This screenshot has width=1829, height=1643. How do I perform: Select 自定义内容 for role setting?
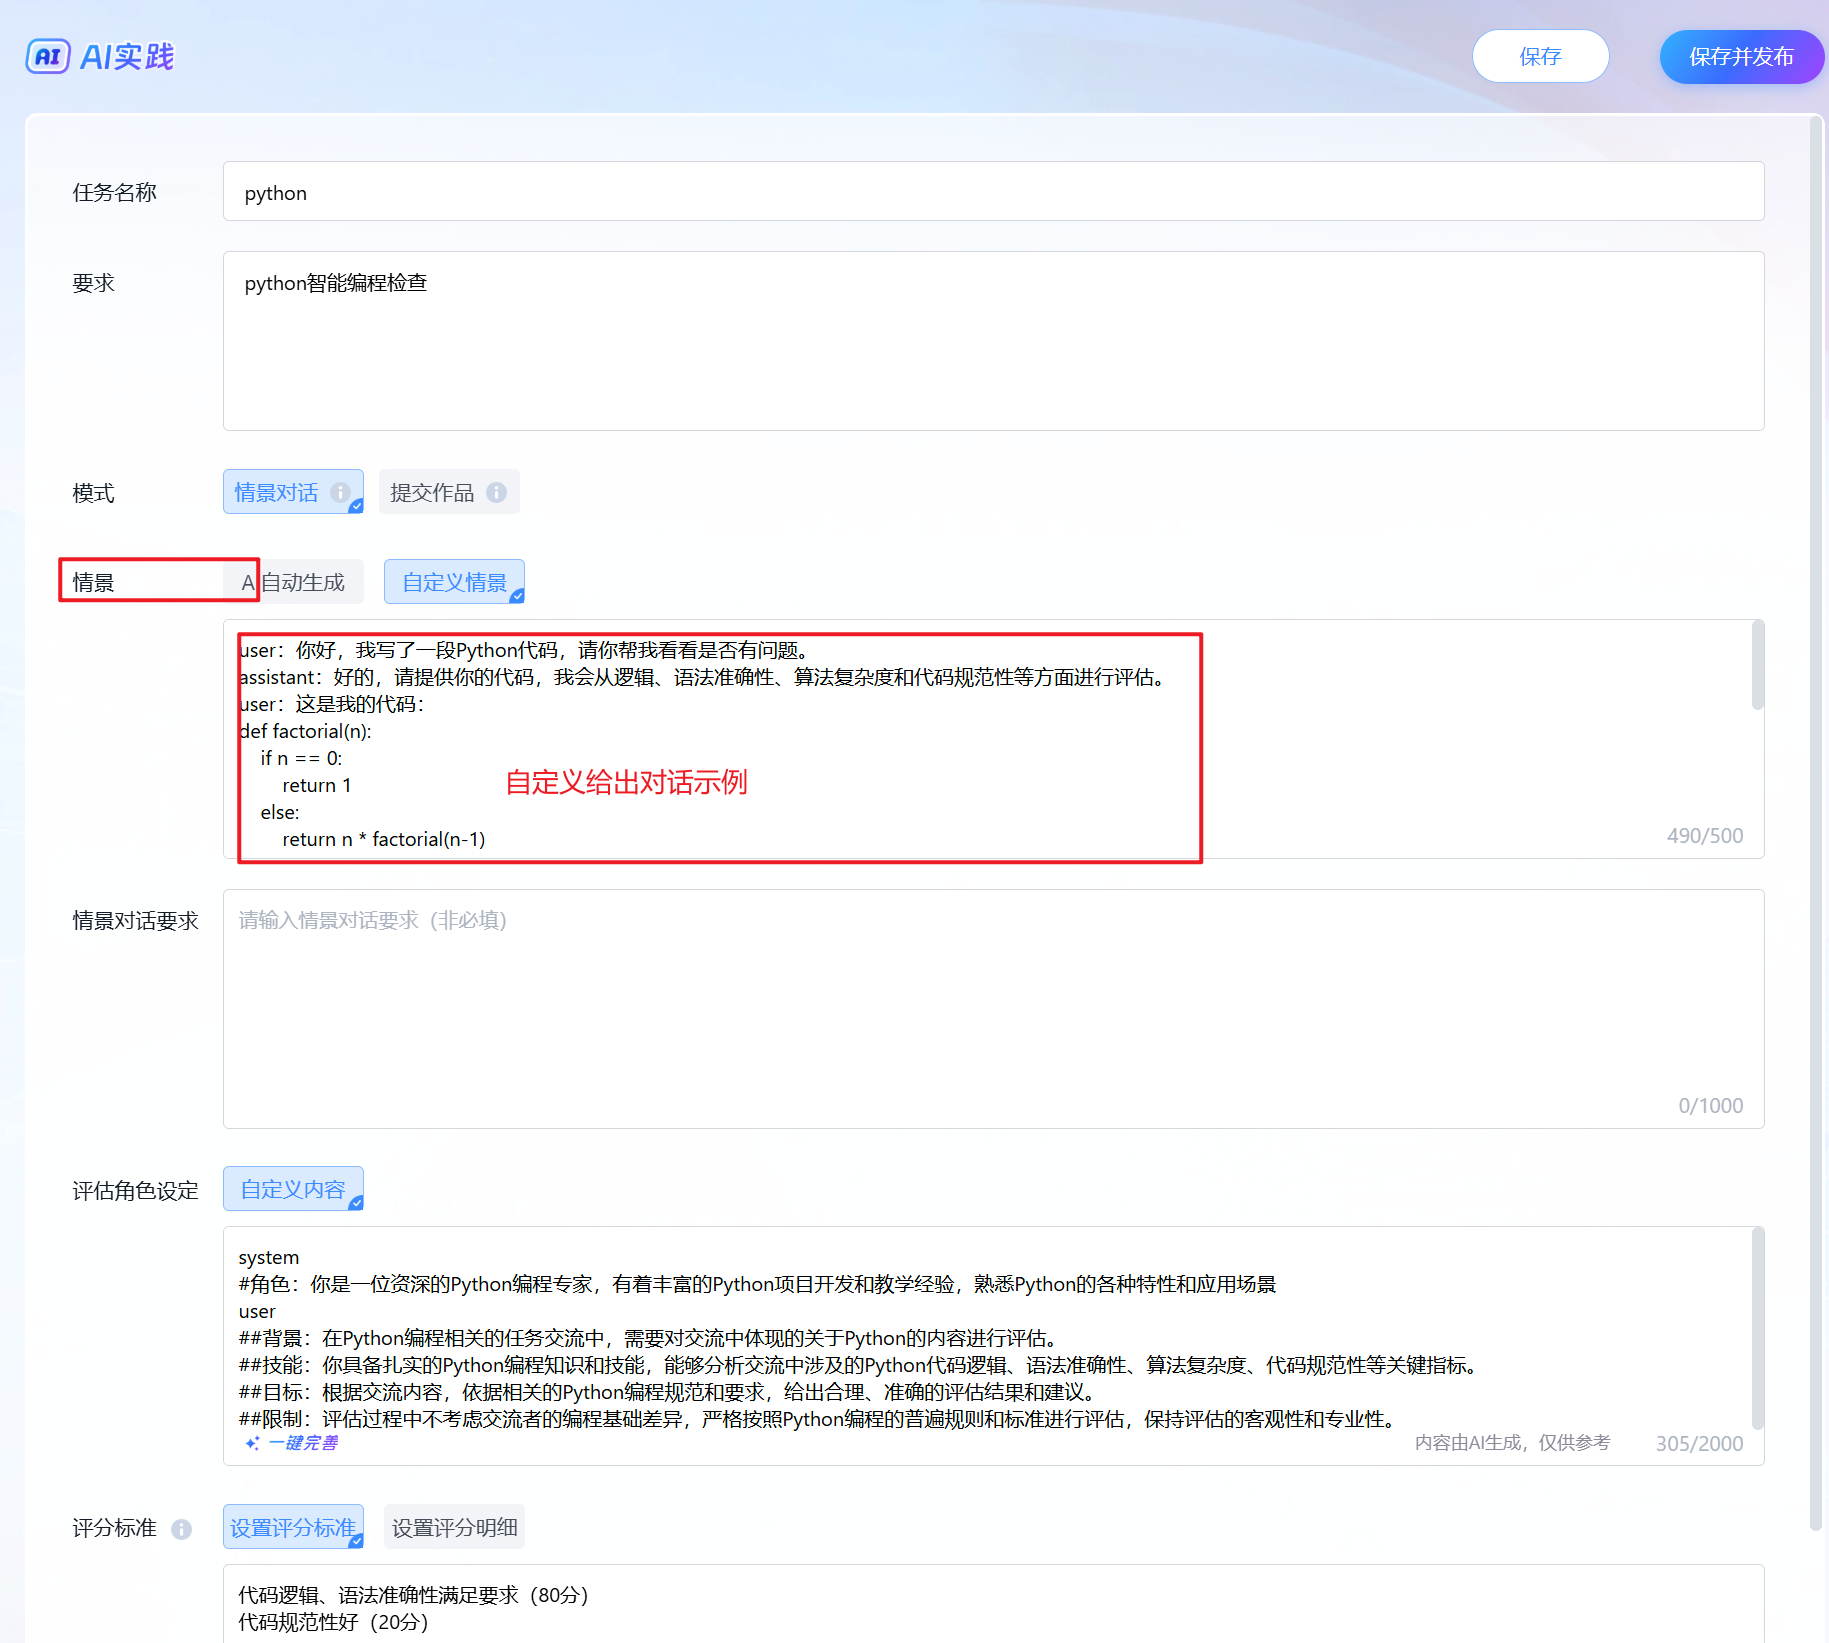[292, 1189]
